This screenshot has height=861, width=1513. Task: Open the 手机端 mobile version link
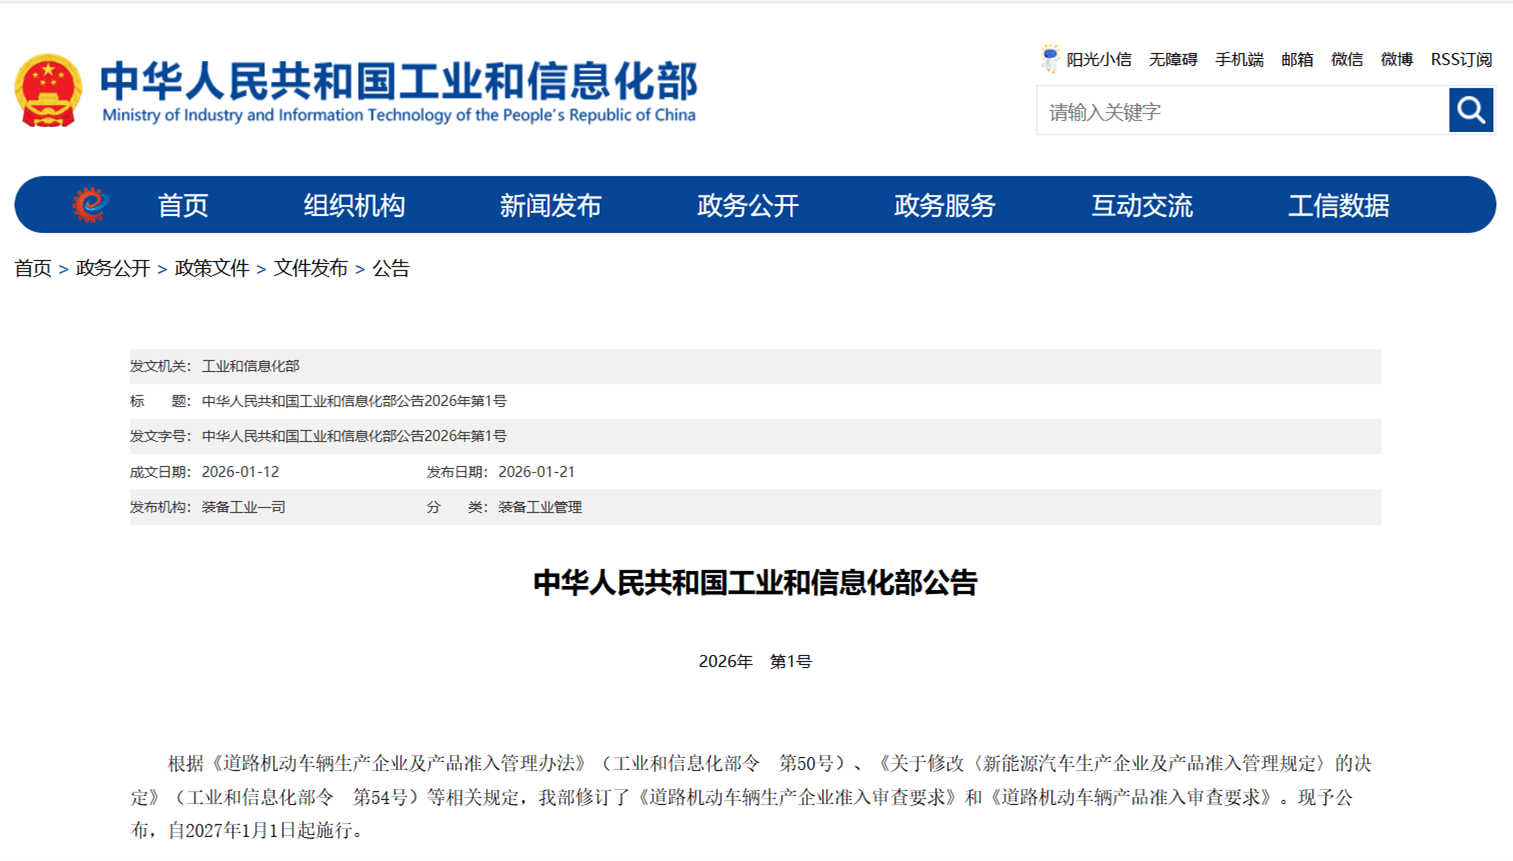coord(1239,60)
